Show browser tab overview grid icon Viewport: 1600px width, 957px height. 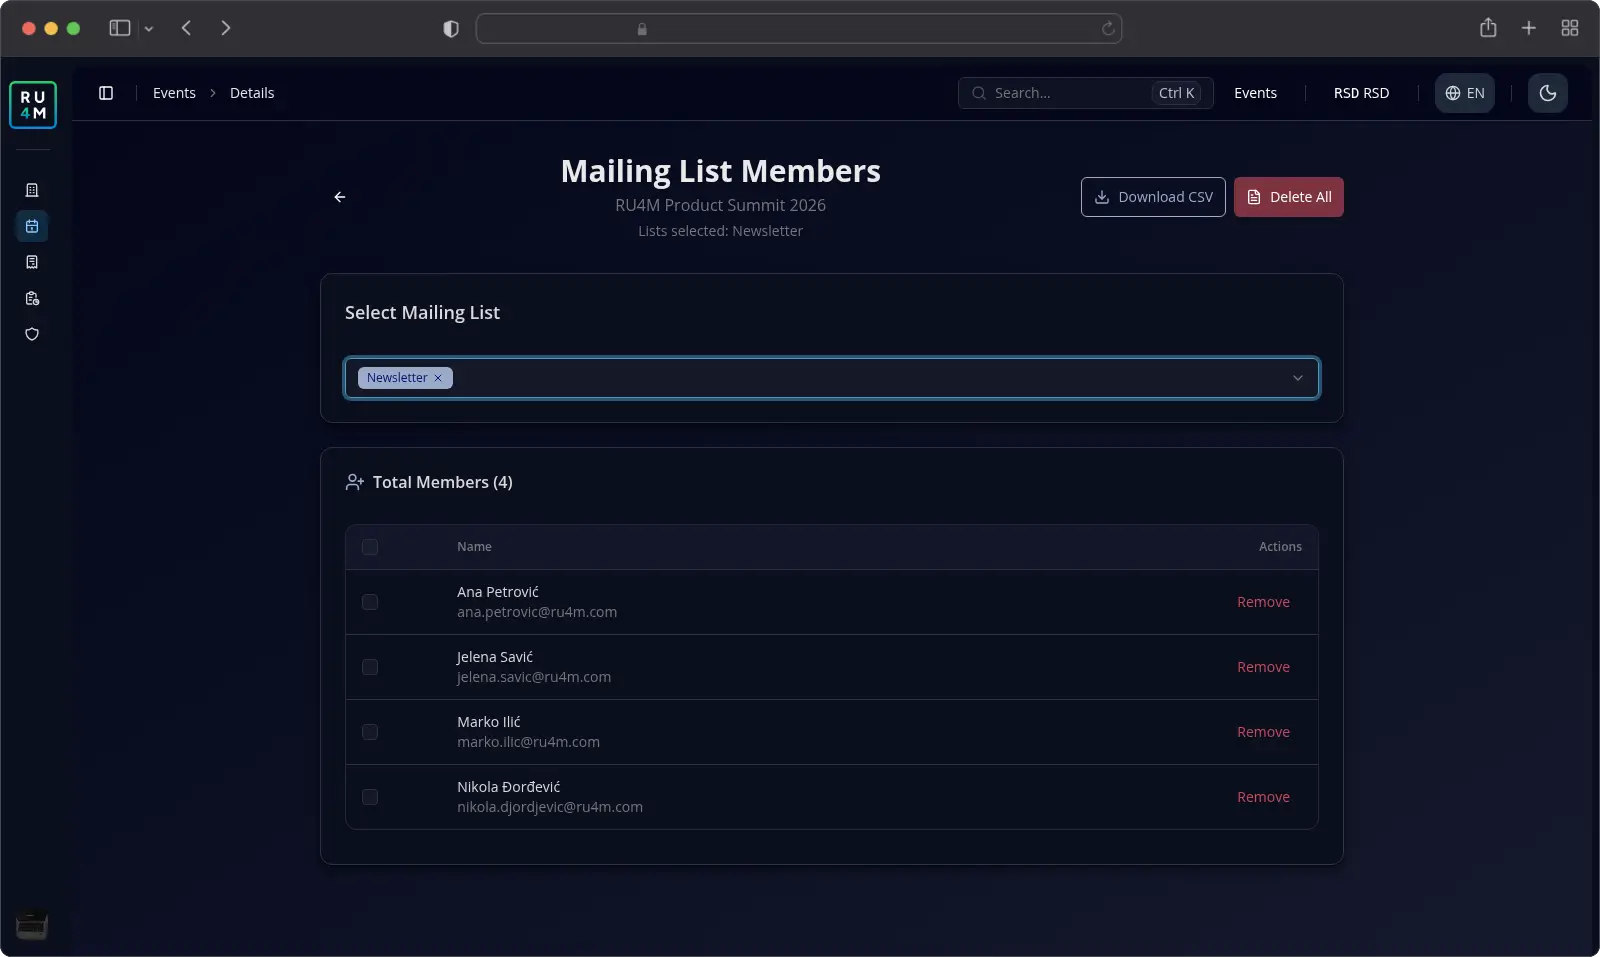click(x=1570, y=28)
